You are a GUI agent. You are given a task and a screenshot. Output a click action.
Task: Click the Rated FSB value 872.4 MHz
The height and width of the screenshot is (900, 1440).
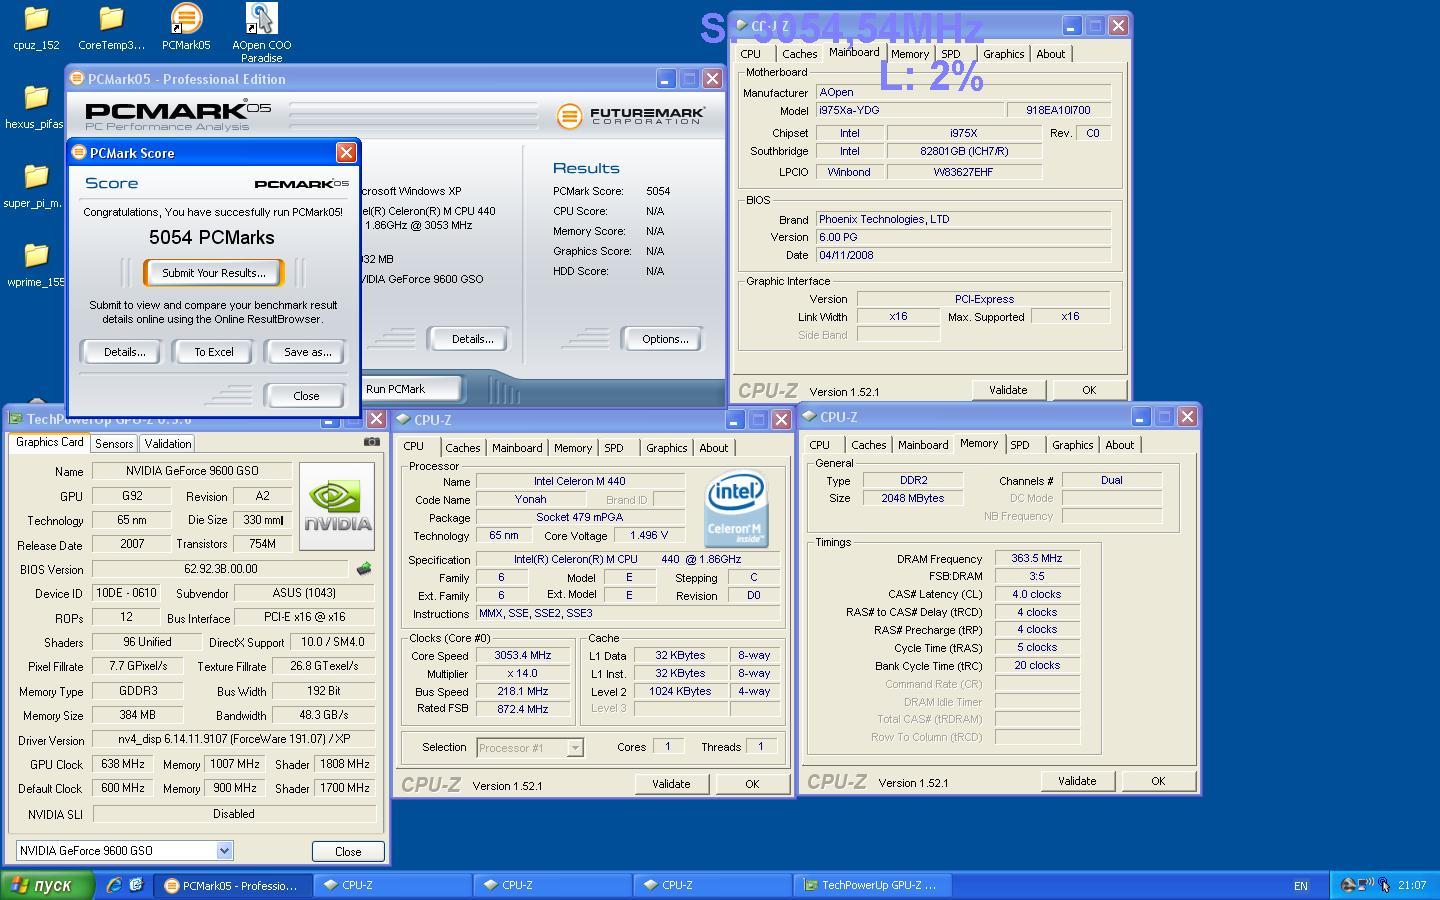click(523, 709)
